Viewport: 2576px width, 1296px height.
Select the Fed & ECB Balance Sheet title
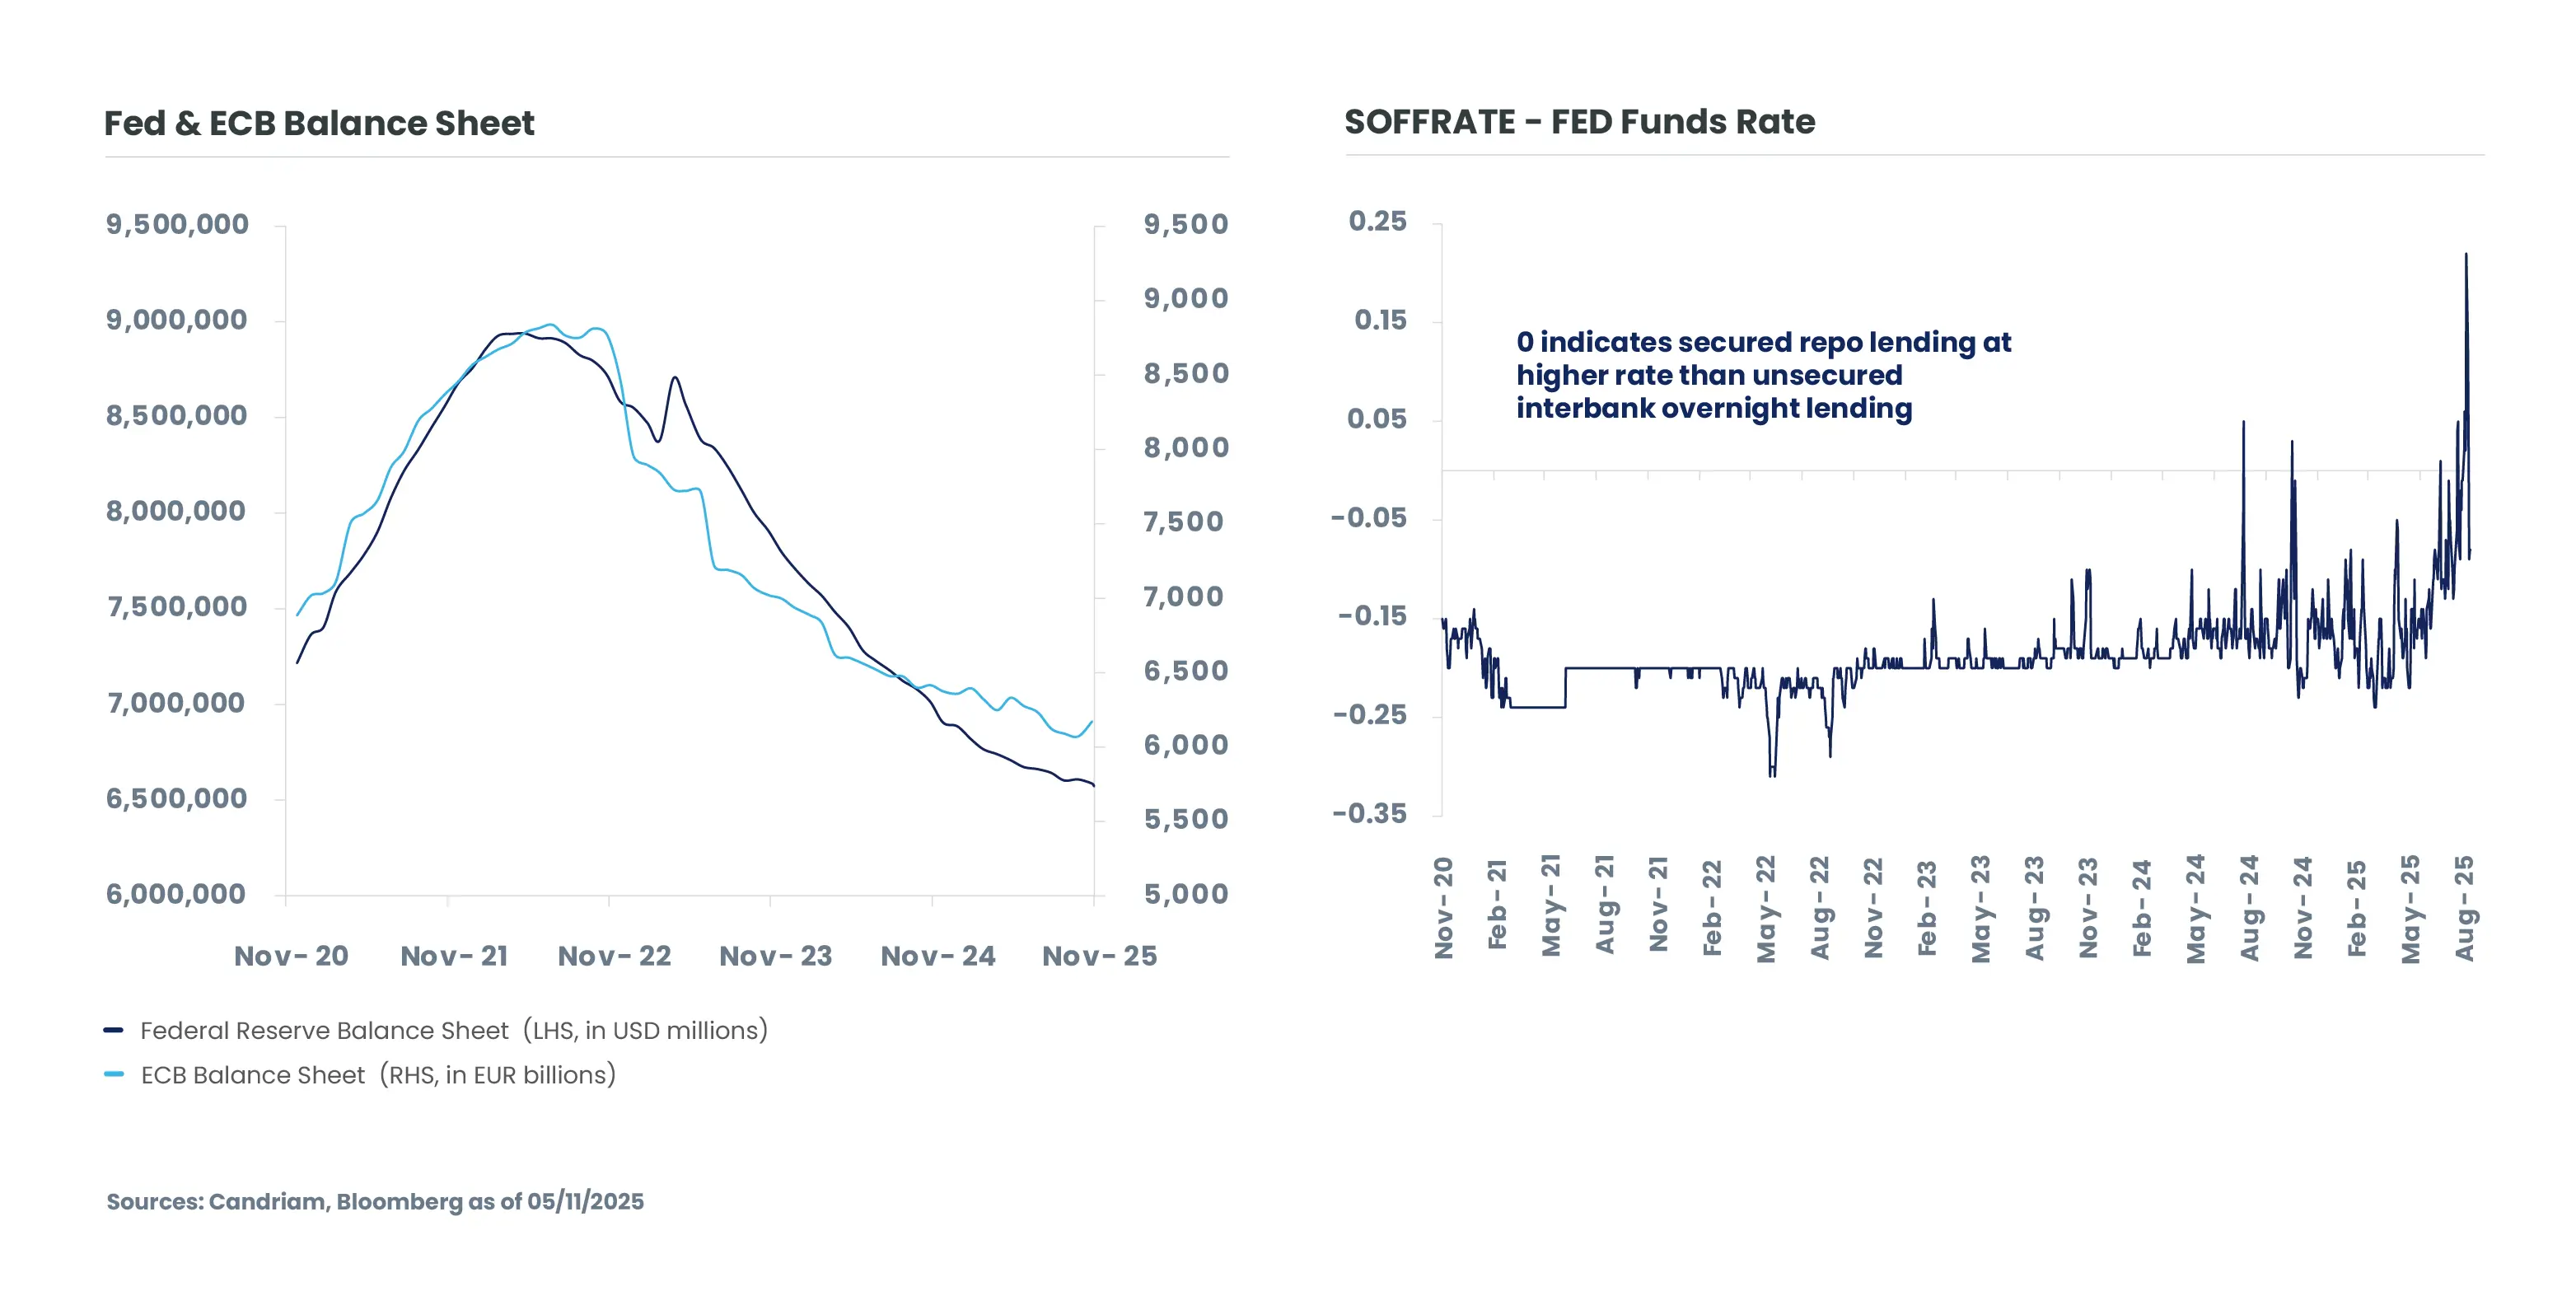(x=319, y=123)
